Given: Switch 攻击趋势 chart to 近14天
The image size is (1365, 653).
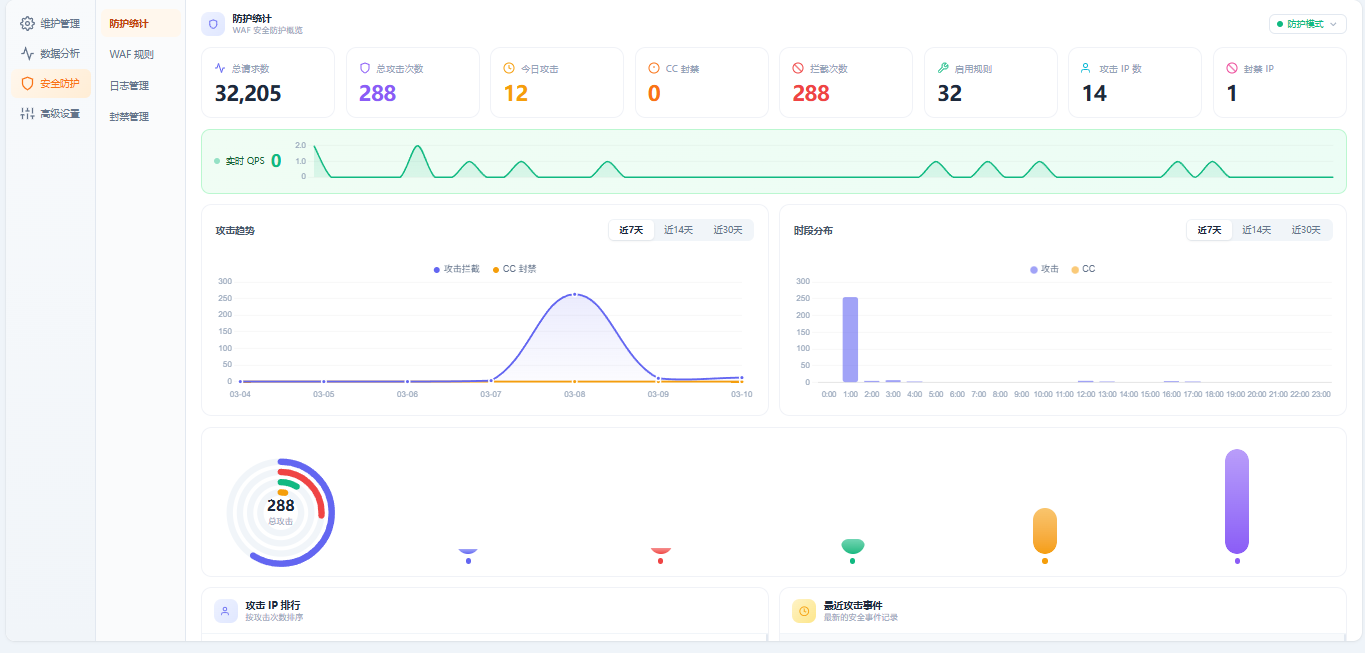Looking at the screenshot, I should click(x=678, y=230).
